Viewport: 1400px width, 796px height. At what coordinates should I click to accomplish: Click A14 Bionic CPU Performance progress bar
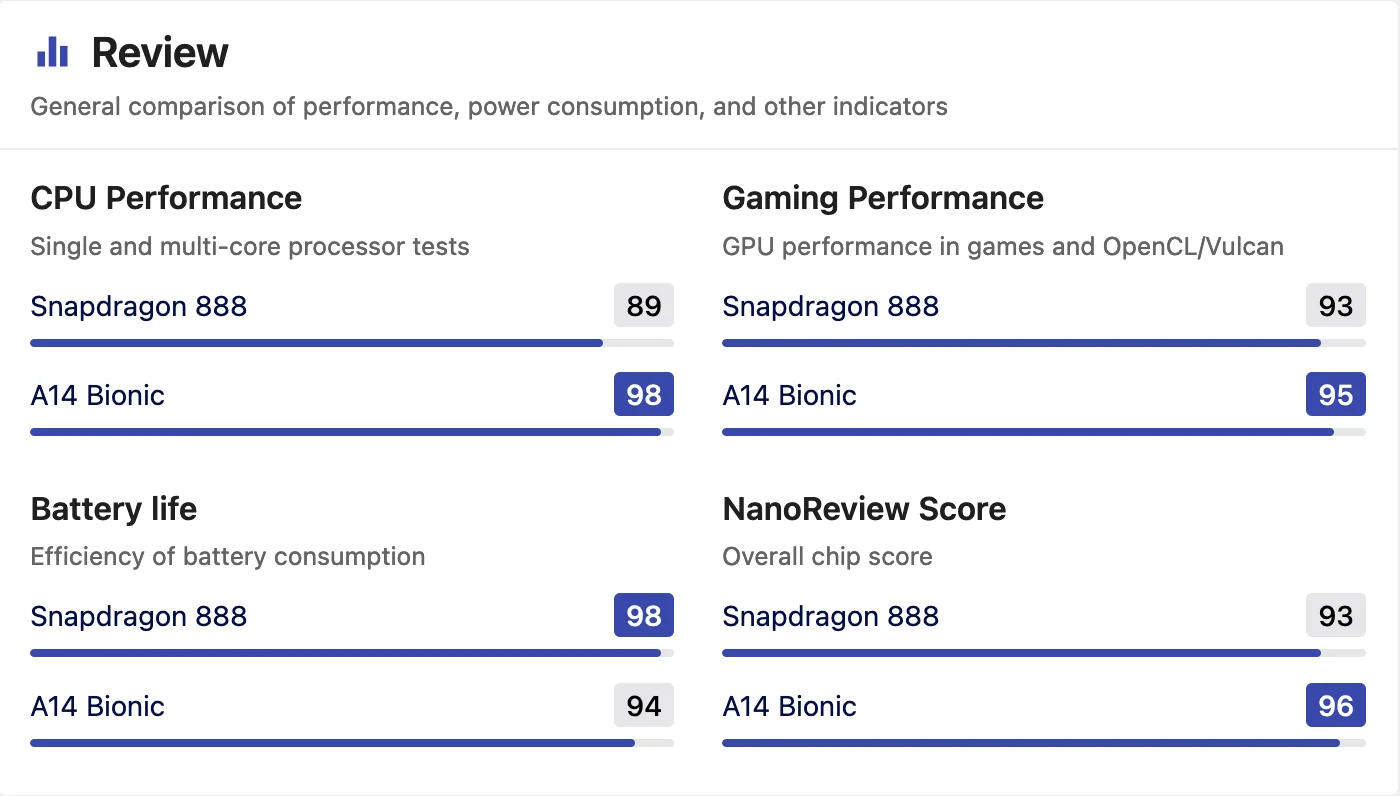352,432
